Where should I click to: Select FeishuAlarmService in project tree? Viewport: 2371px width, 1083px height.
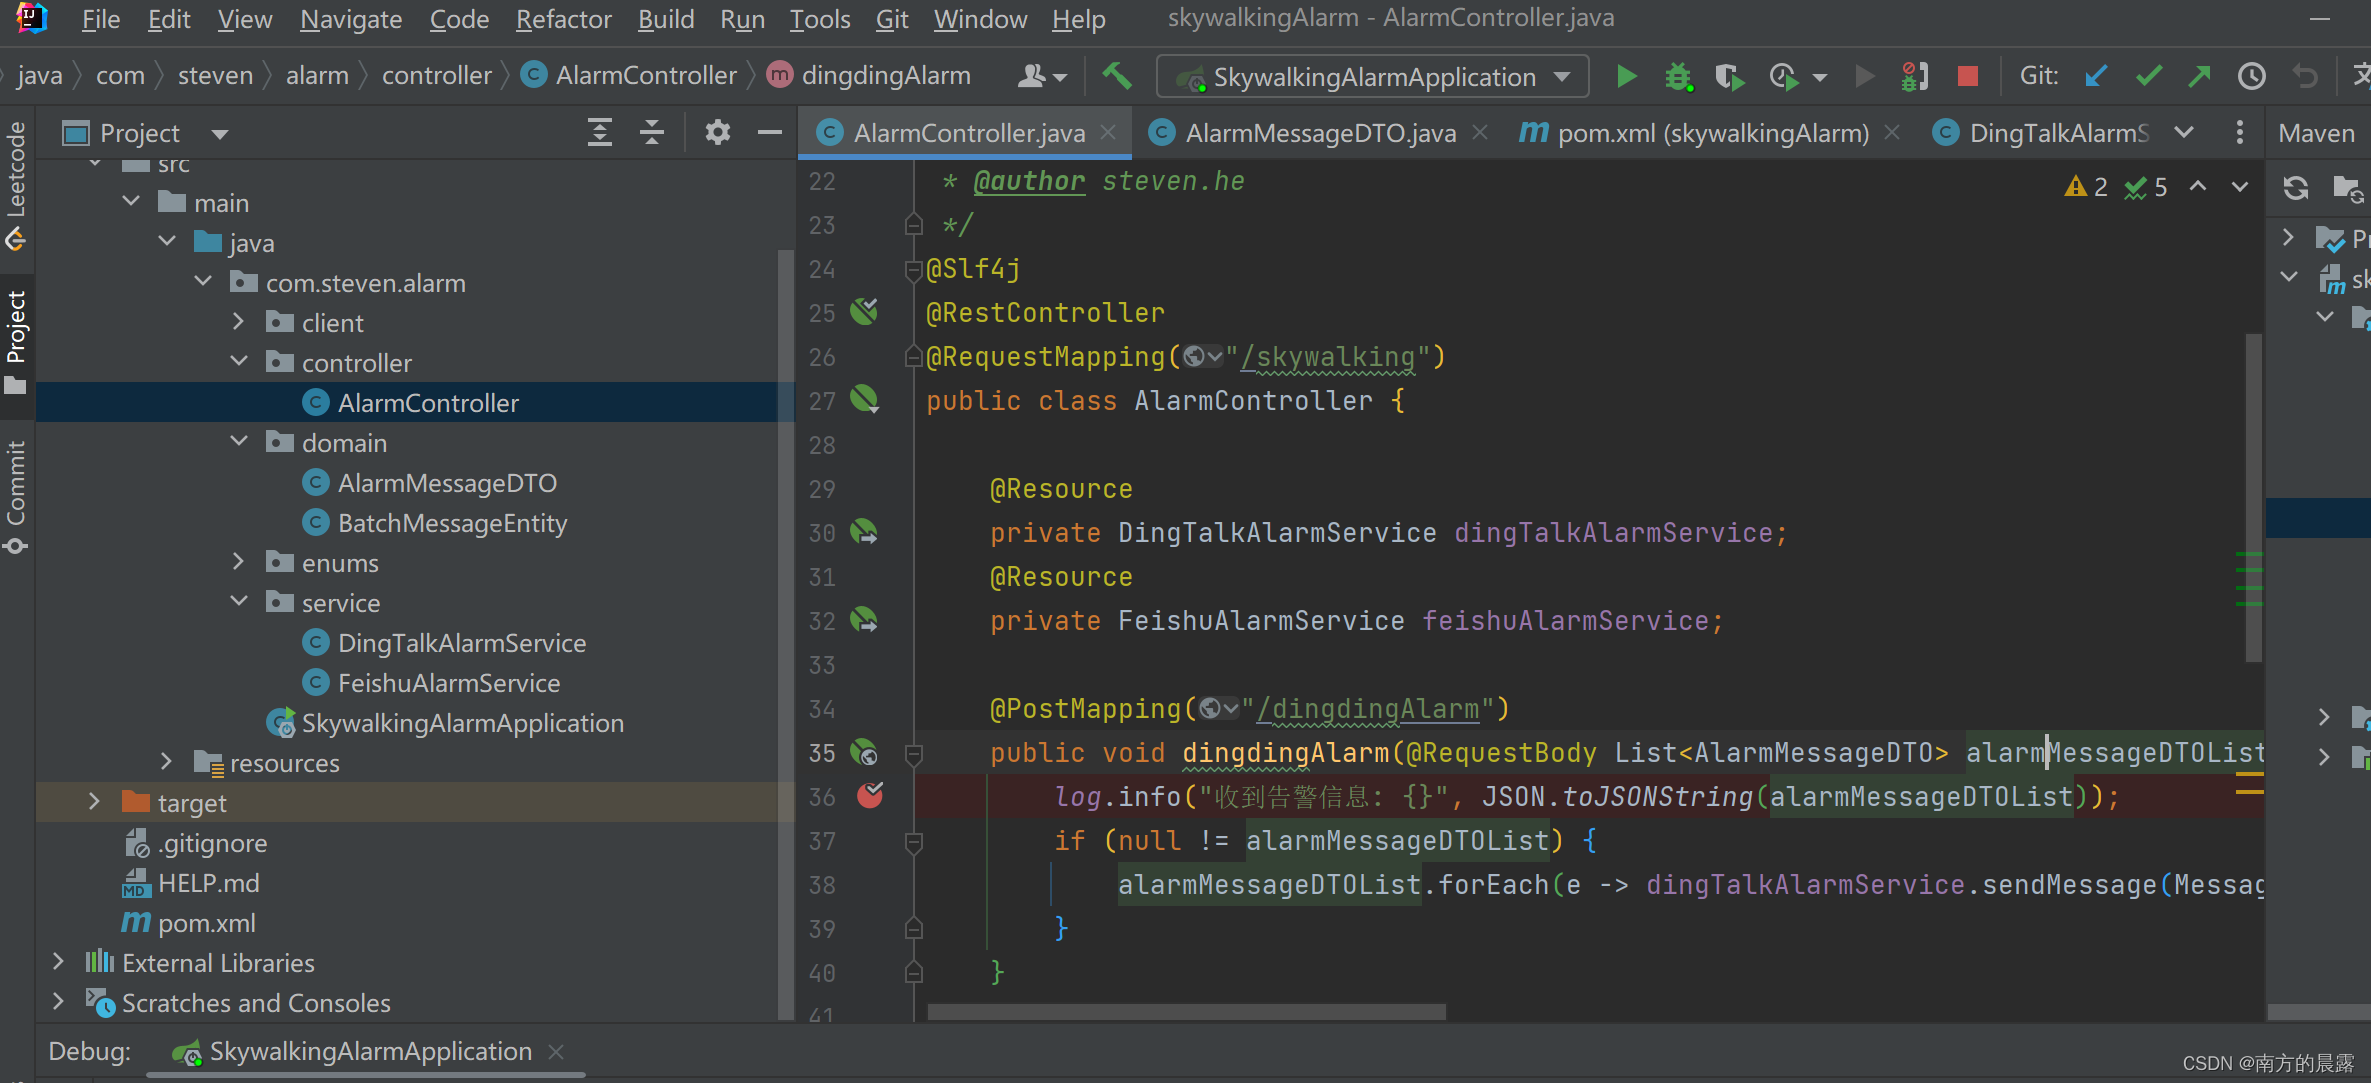448,683
